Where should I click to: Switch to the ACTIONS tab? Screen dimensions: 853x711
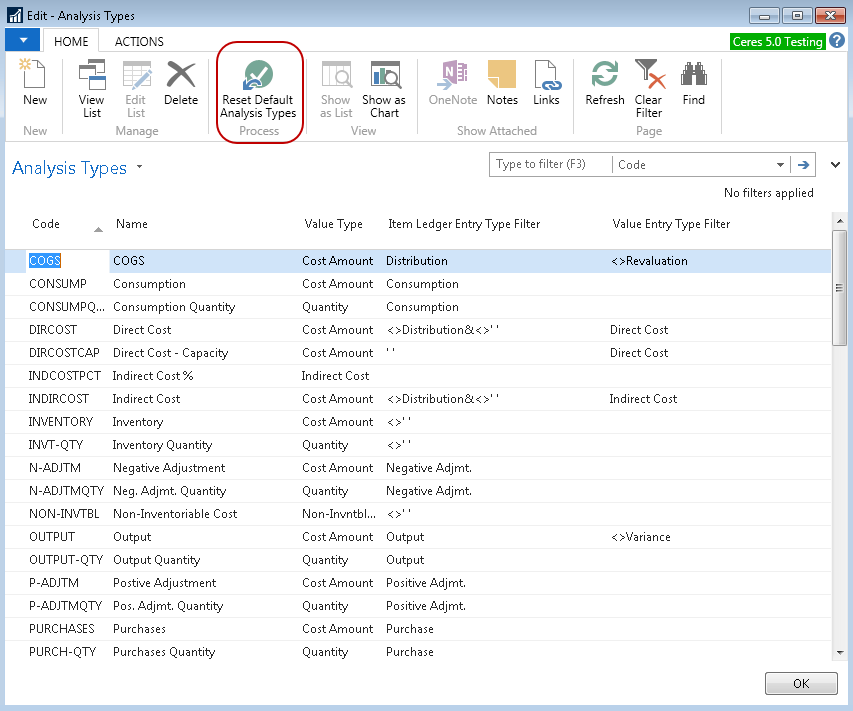(x=139, y=42)
